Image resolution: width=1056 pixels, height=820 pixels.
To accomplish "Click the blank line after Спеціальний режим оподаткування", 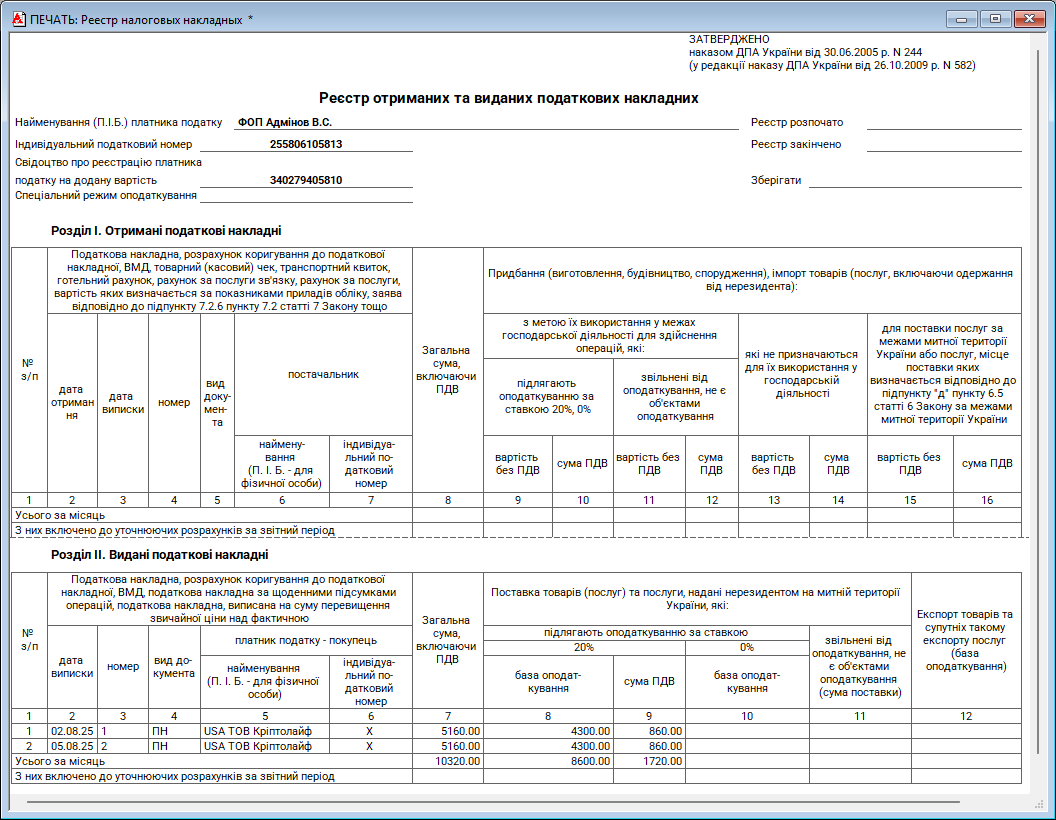I will (306, 196).
